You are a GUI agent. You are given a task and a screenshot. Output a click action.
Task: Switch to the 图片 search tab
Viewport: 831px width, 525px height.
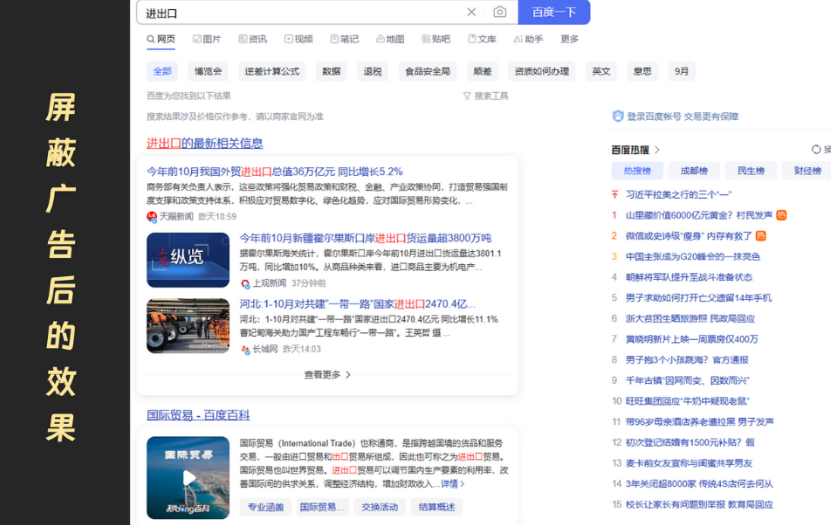pyautogui.click(x=205, y=39)
